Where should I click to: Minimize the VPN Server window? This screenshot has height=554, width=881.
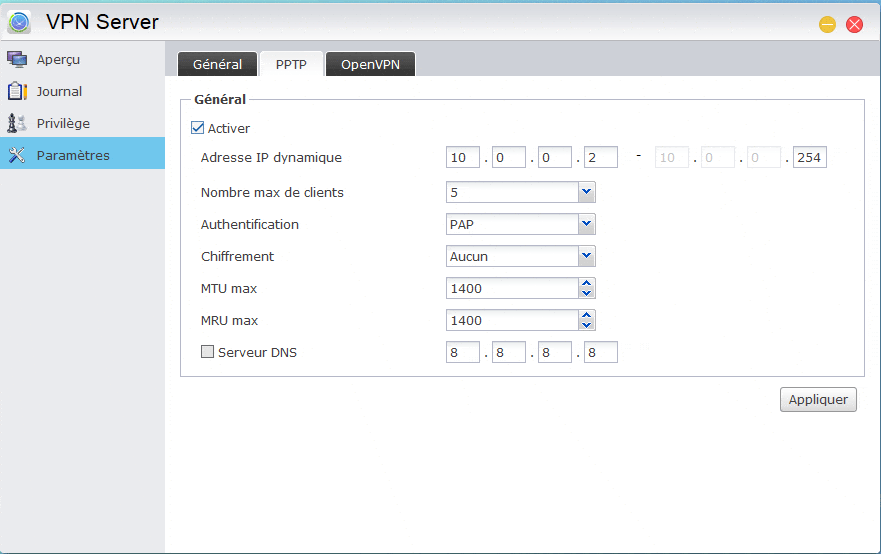(x=827, y=24)
